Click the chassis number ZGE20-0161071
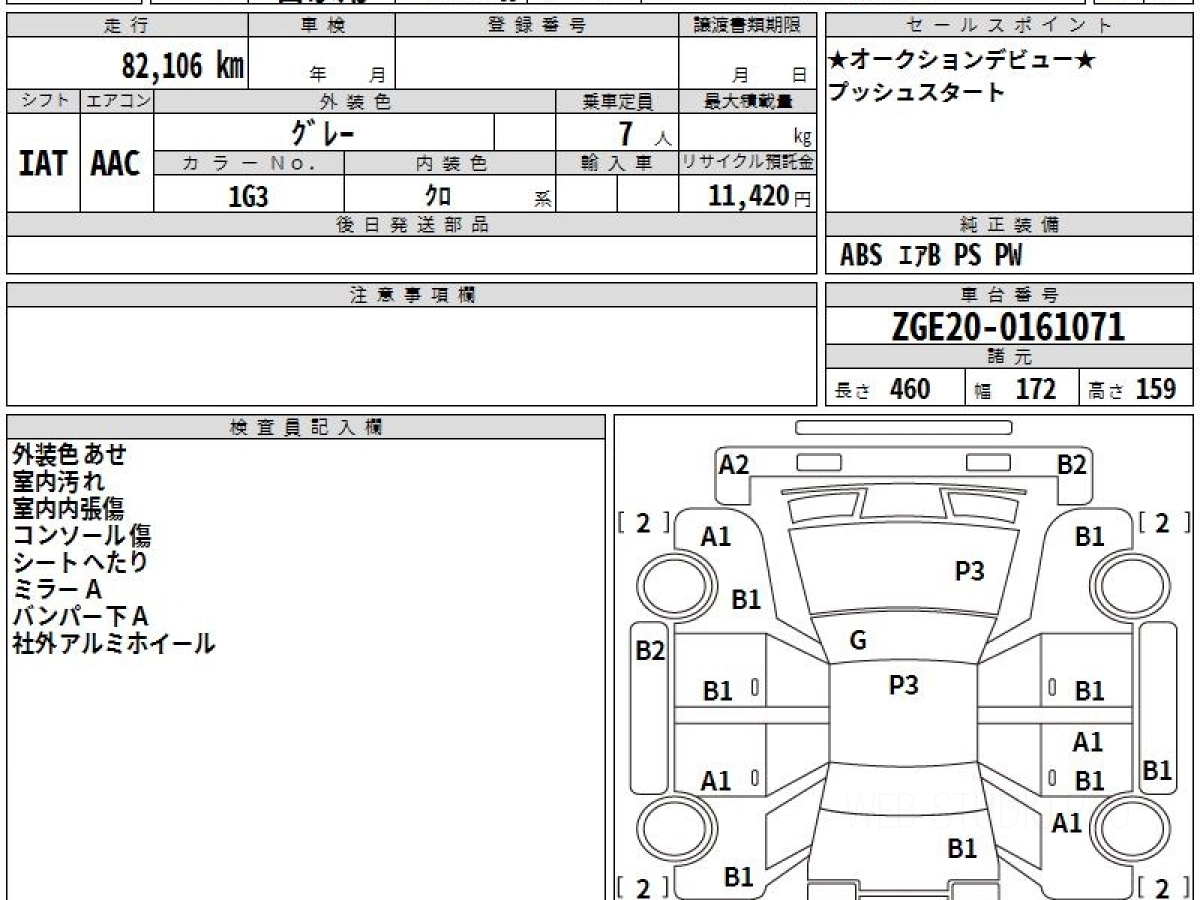Viewport: 1200px width, 900px height. click(x=1008, y=327)
